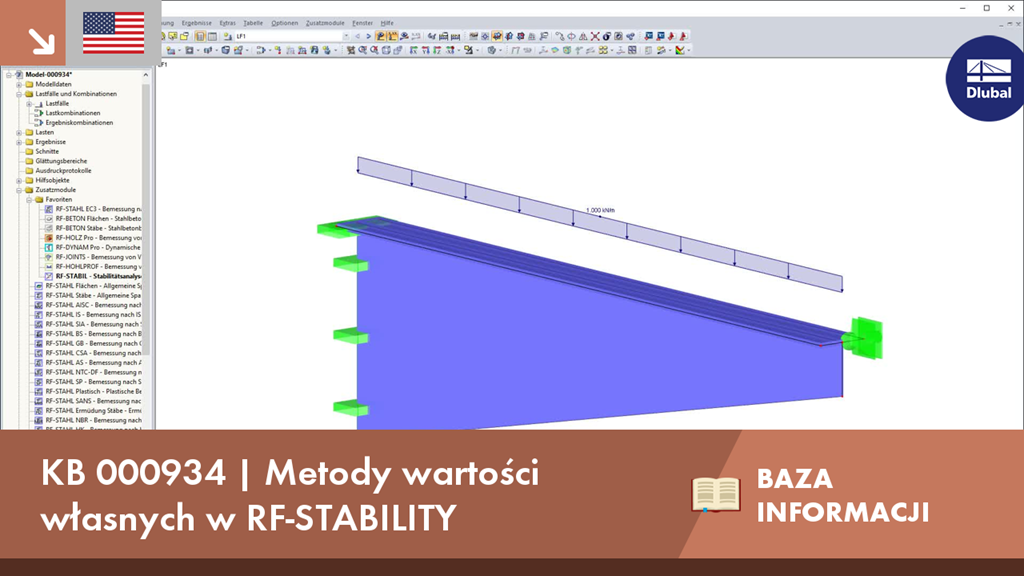The height and width of the screenshot is (576, 1024).
Task: Open RF-STAHL SIA module
Action: pos(93,324)
